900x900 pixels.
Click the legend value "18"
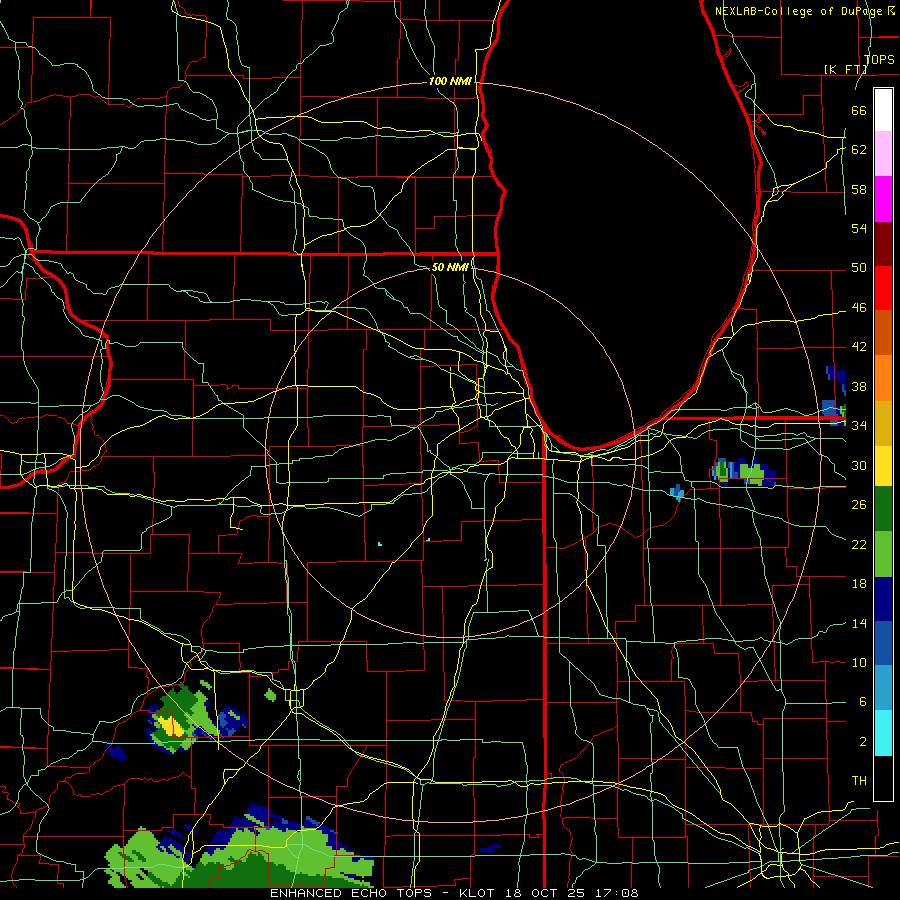(859, 584)
